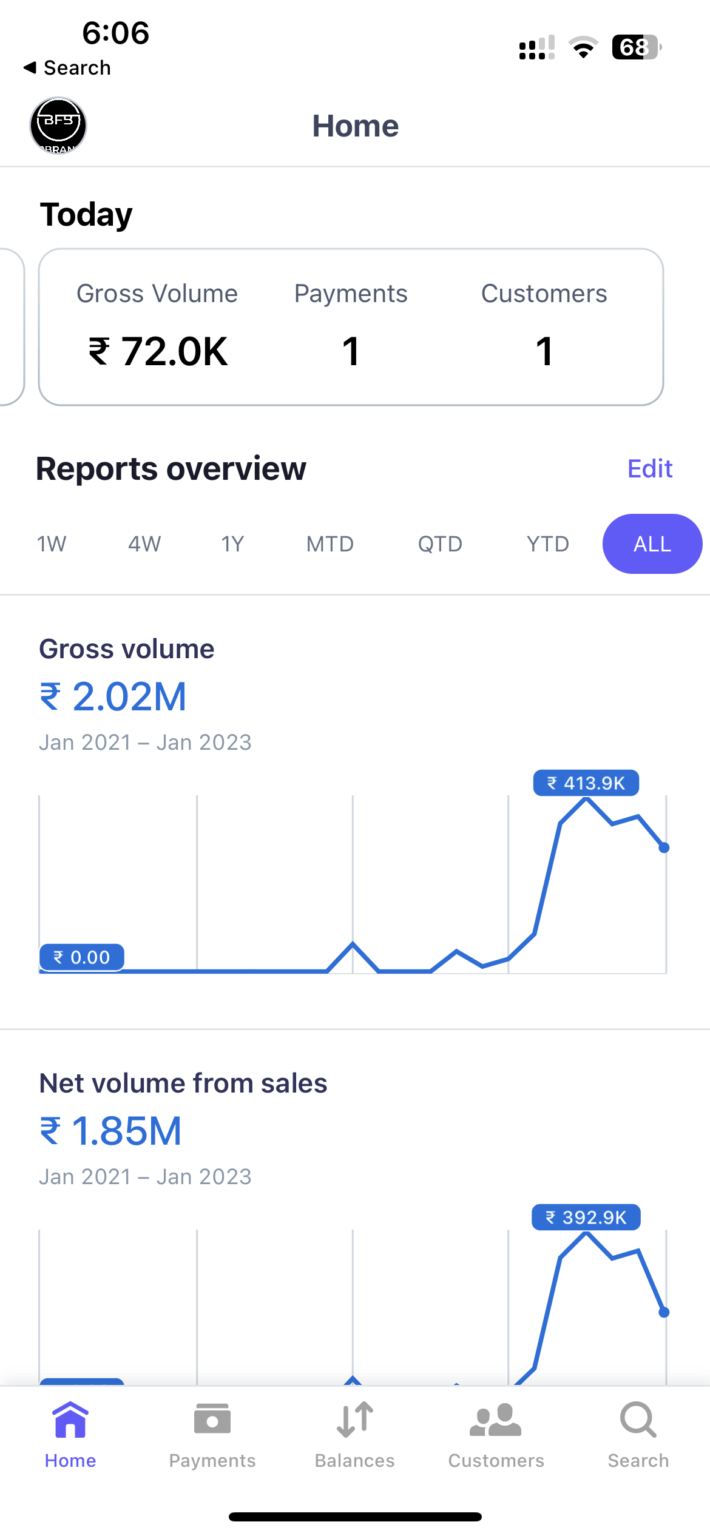Open Balances via the arrows icon

click(354, 1420)
